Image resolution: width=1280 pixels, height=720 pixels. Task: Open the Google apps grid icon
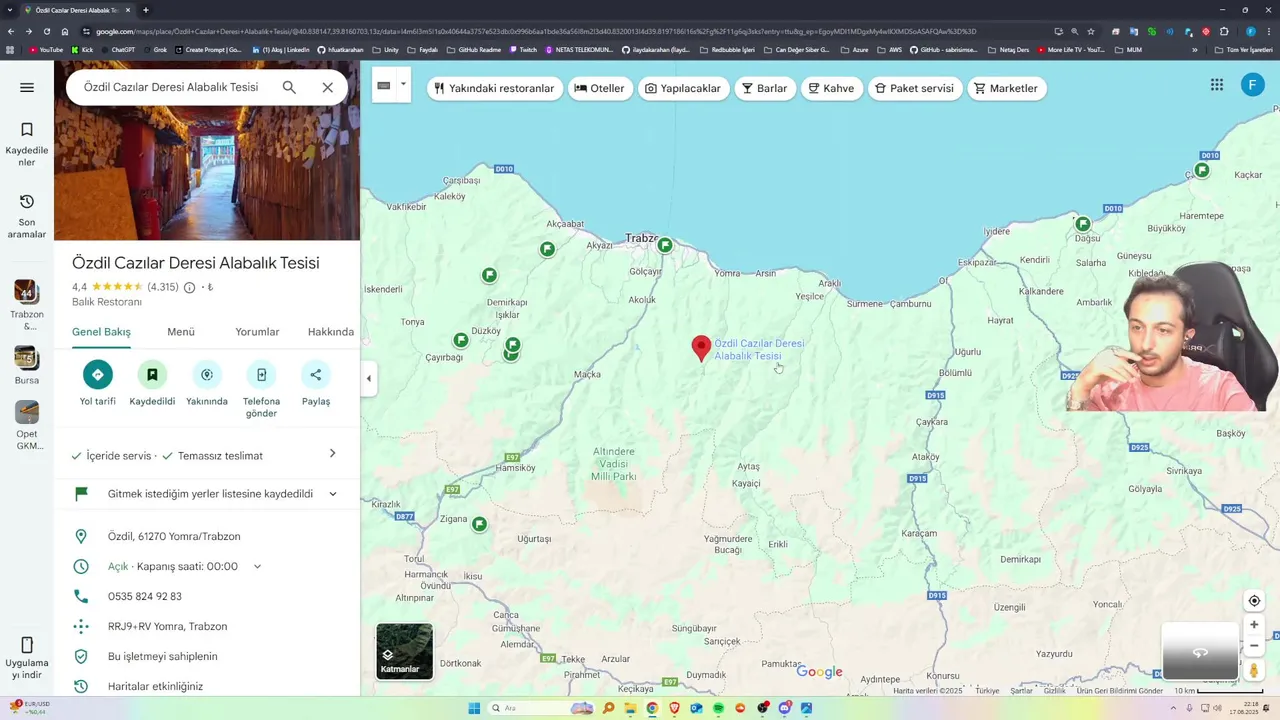pyautogui.click(x=1217, y=85)
